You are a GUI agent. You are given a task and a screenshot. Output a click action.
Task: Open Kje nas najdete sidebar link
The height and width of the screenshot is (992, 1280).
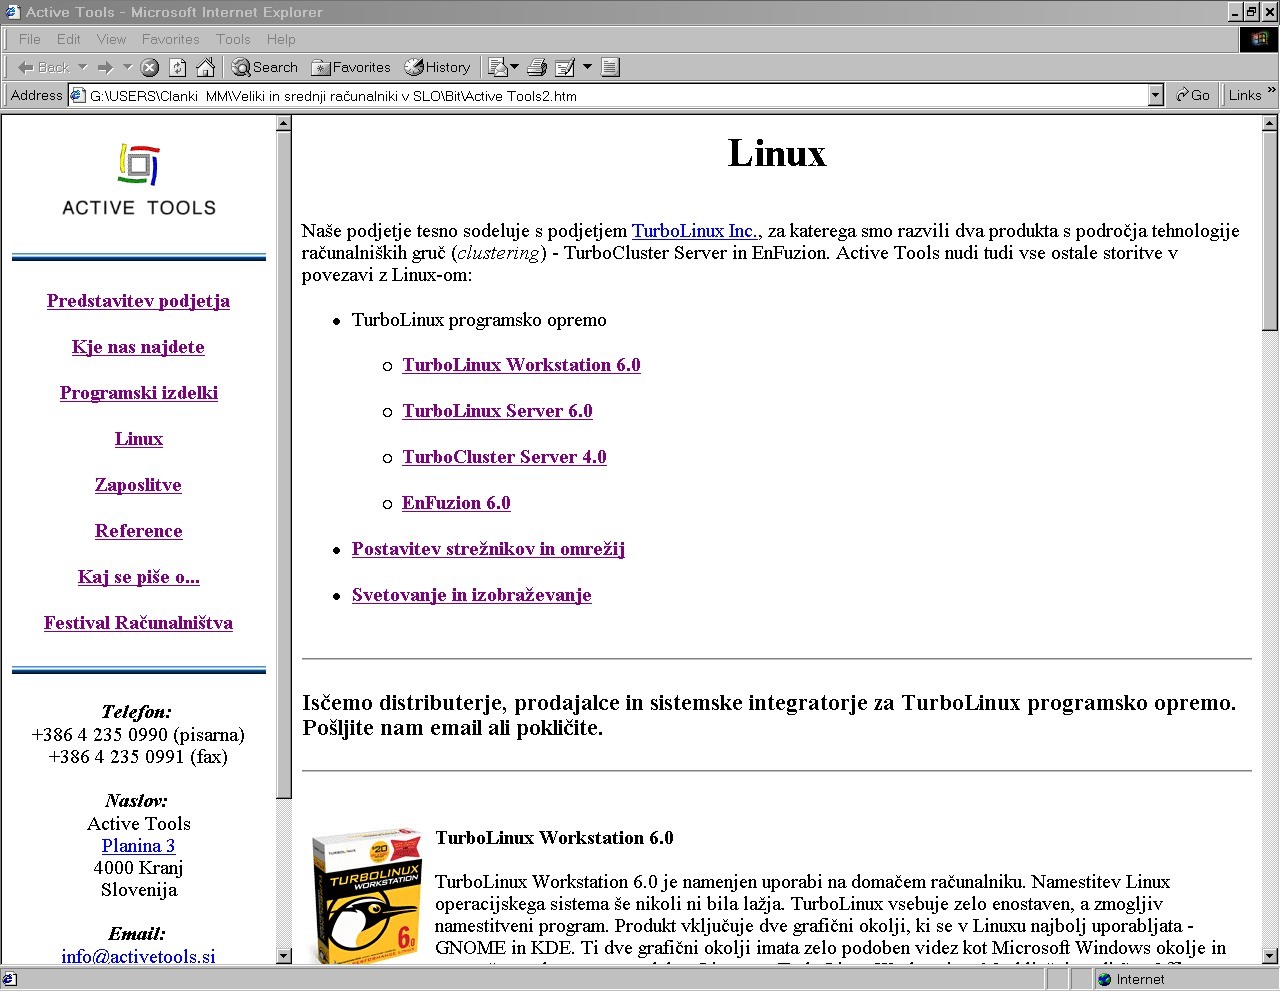click(138, 347)
